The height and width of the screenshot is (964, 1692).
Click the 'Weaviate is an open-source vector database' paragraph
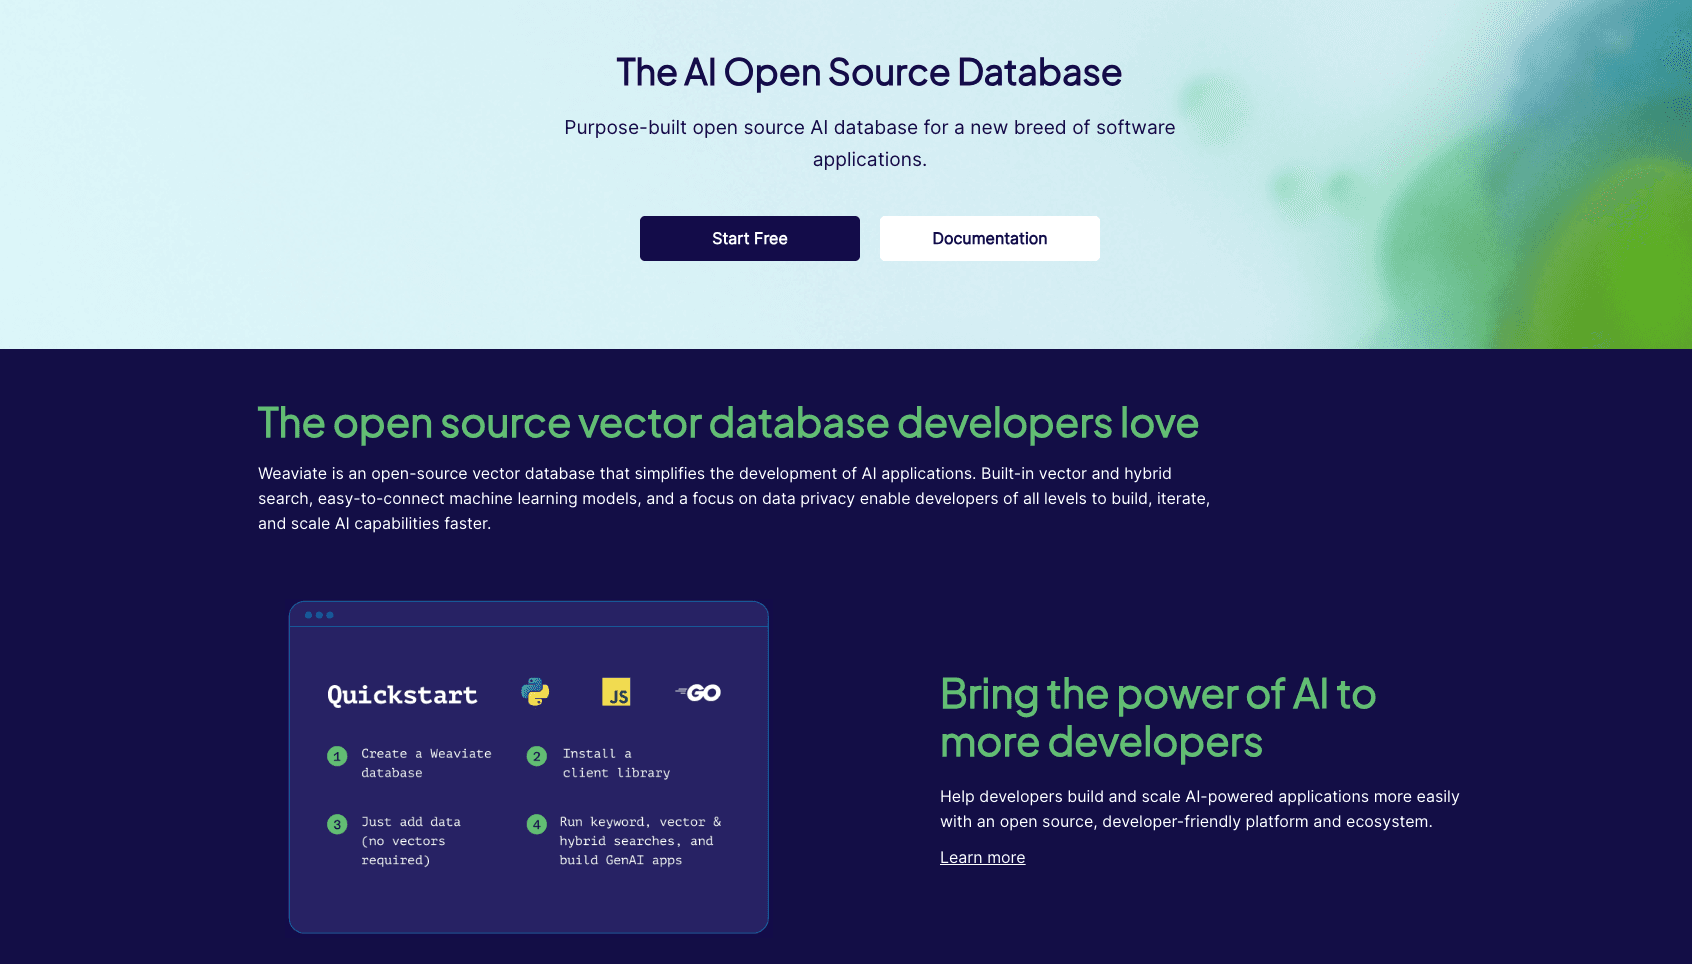pyautogui.click(x=734, y=498)
